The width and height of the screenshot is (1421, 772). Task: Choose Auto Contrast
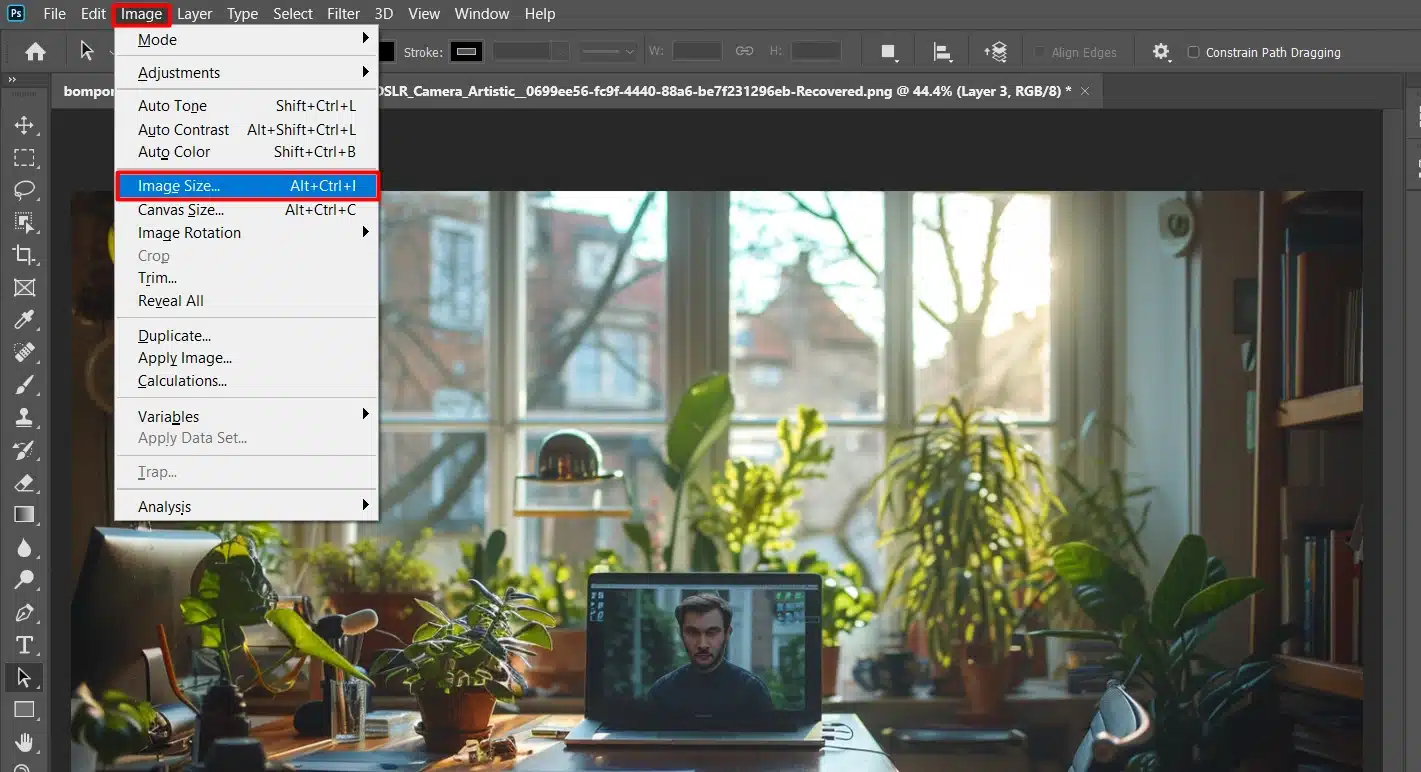(x=246, y=129)
